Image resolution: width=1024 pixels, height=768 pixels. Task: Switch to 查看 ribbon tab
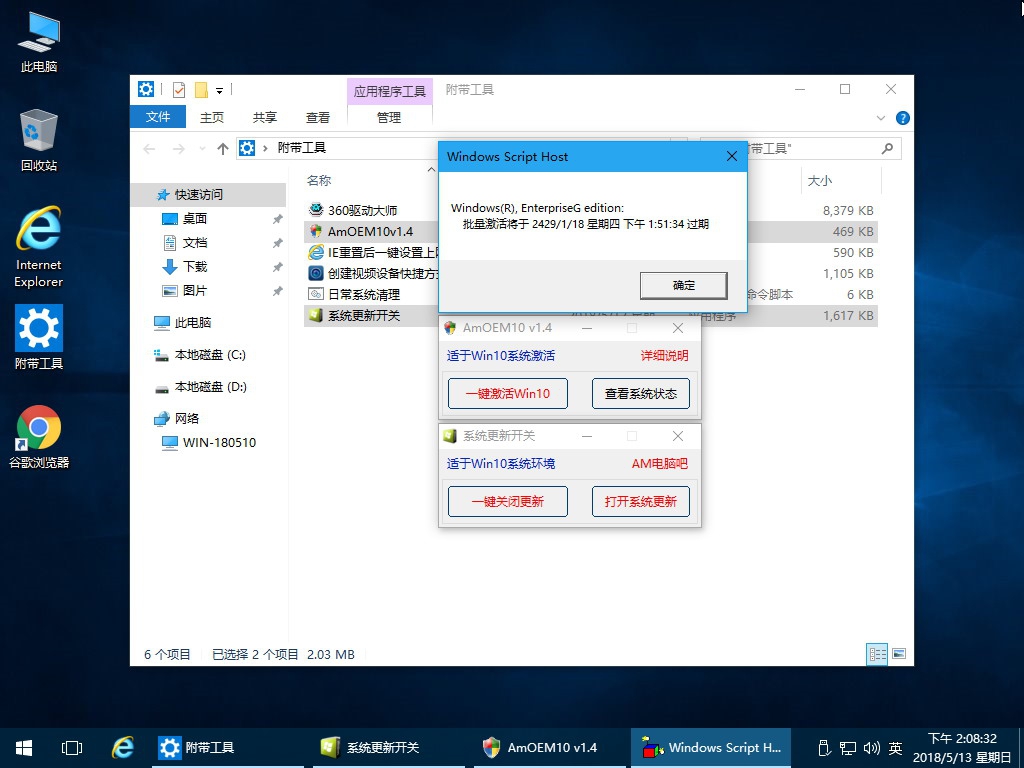(x=318, y=118)
